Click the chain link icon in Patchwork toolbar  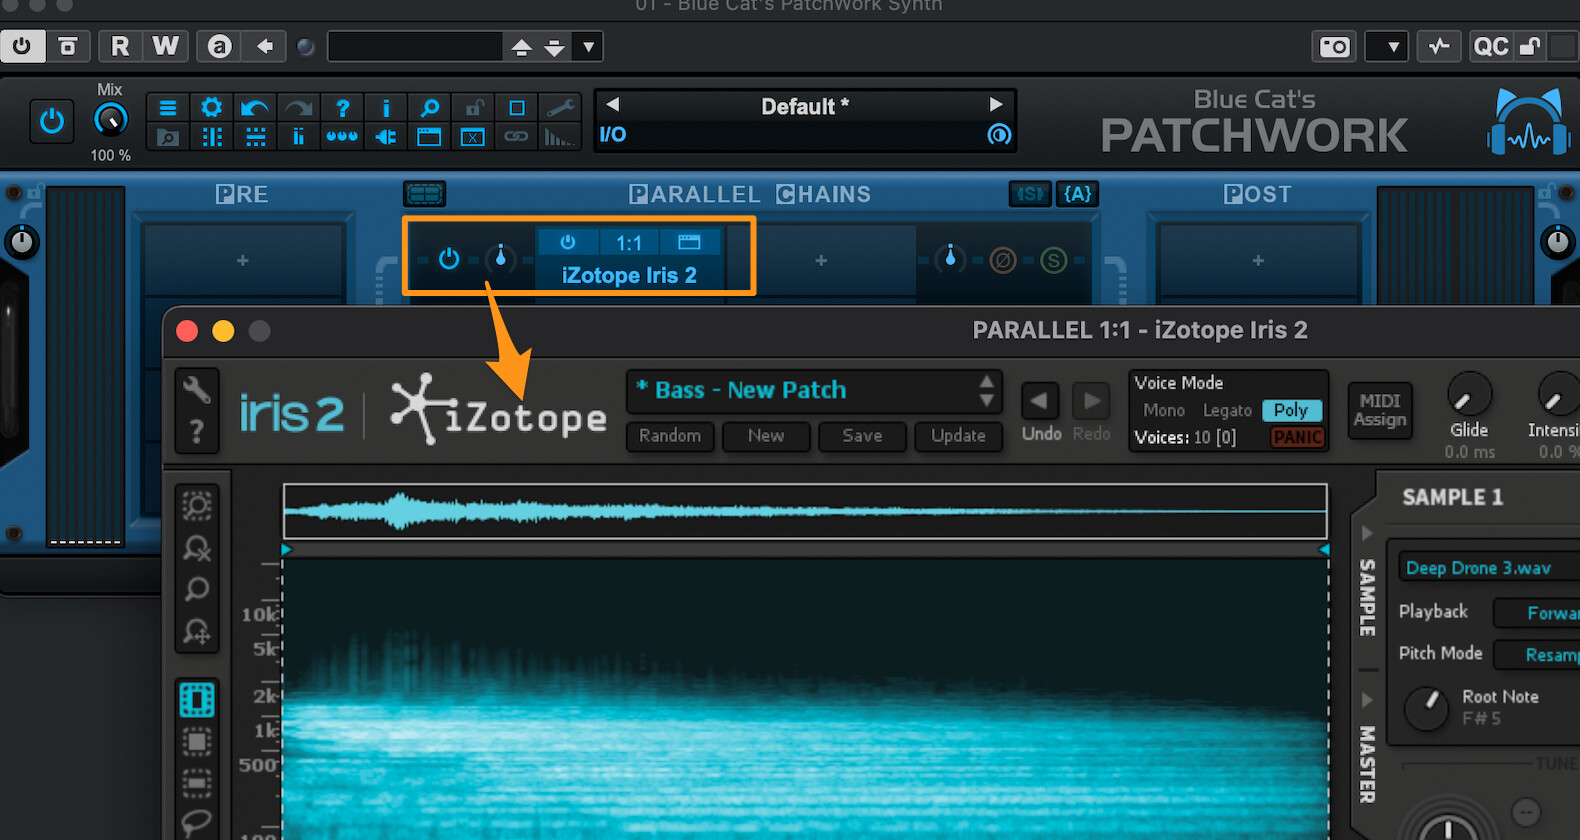[516, 137]
